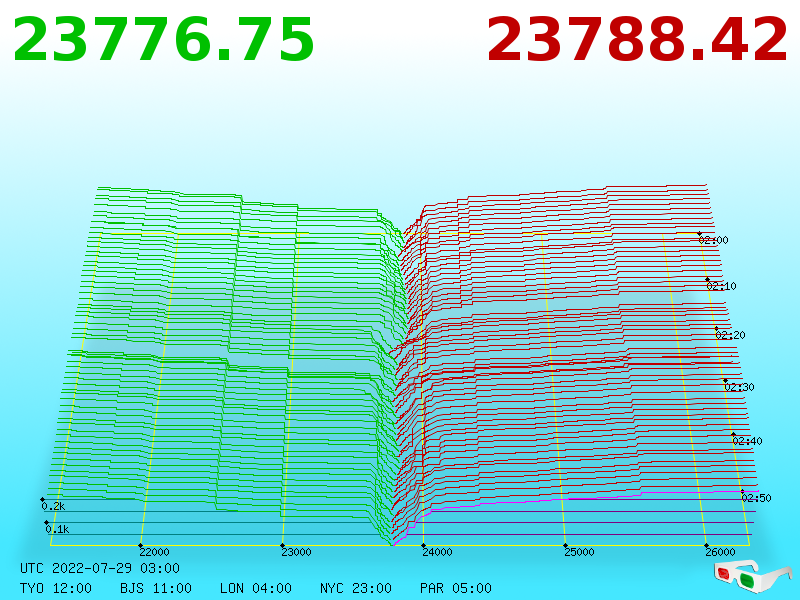This screenshot has height=600, width=800.
Task: Click the 02:40 time axis marker
Action: (747, 441)
